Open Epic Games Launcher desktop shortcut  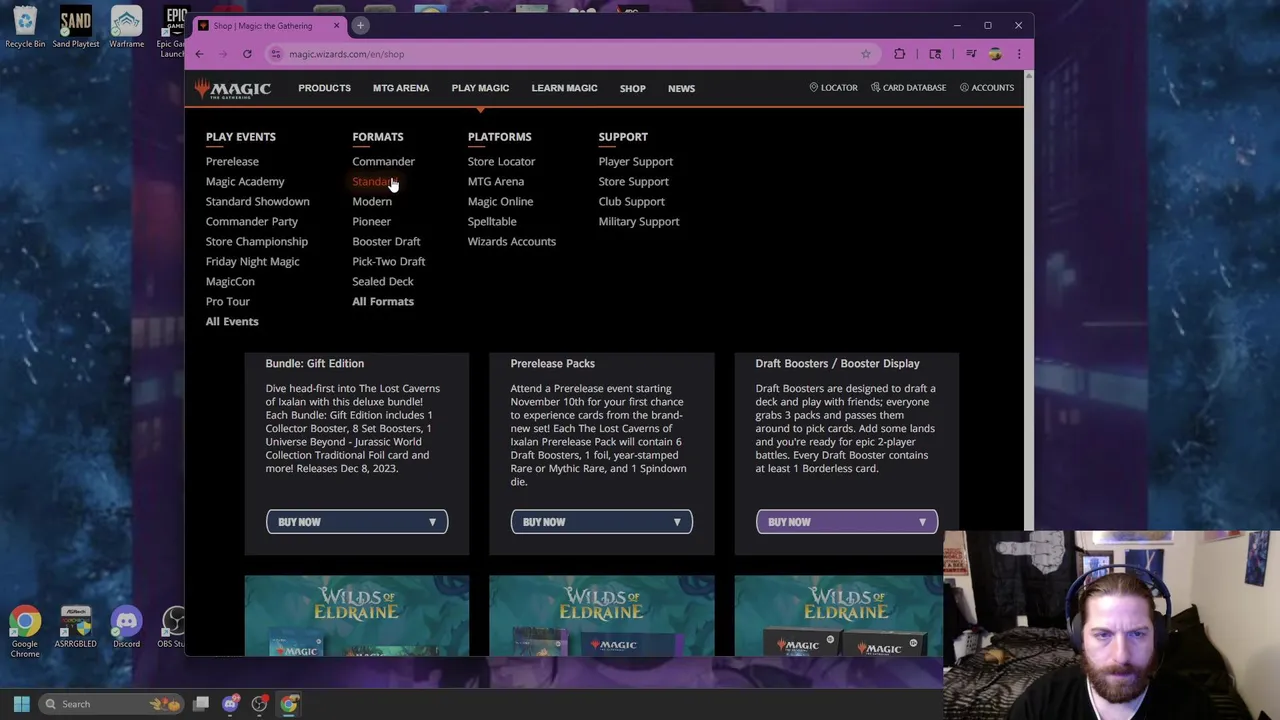pyautogui.click(x=173, y=32)
